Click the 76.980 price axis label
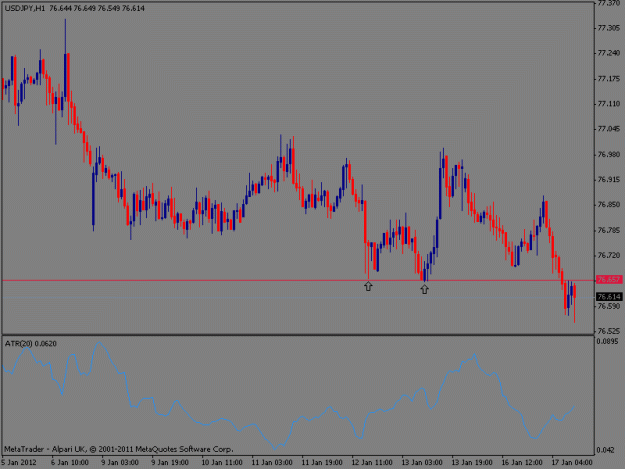 tap(609, 154)
